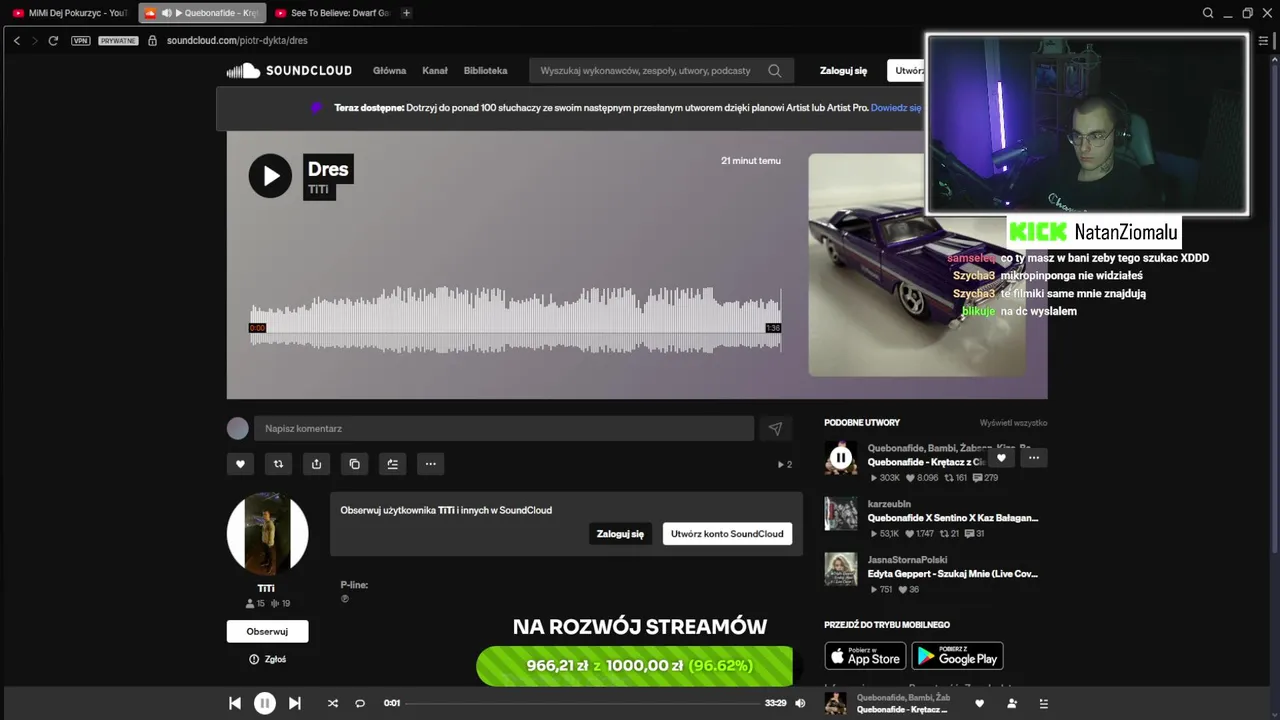The height and width of the screenshot is (720, 1280).
Task: Seek on the bottom player progress bar
Action: tap(583, 703)
